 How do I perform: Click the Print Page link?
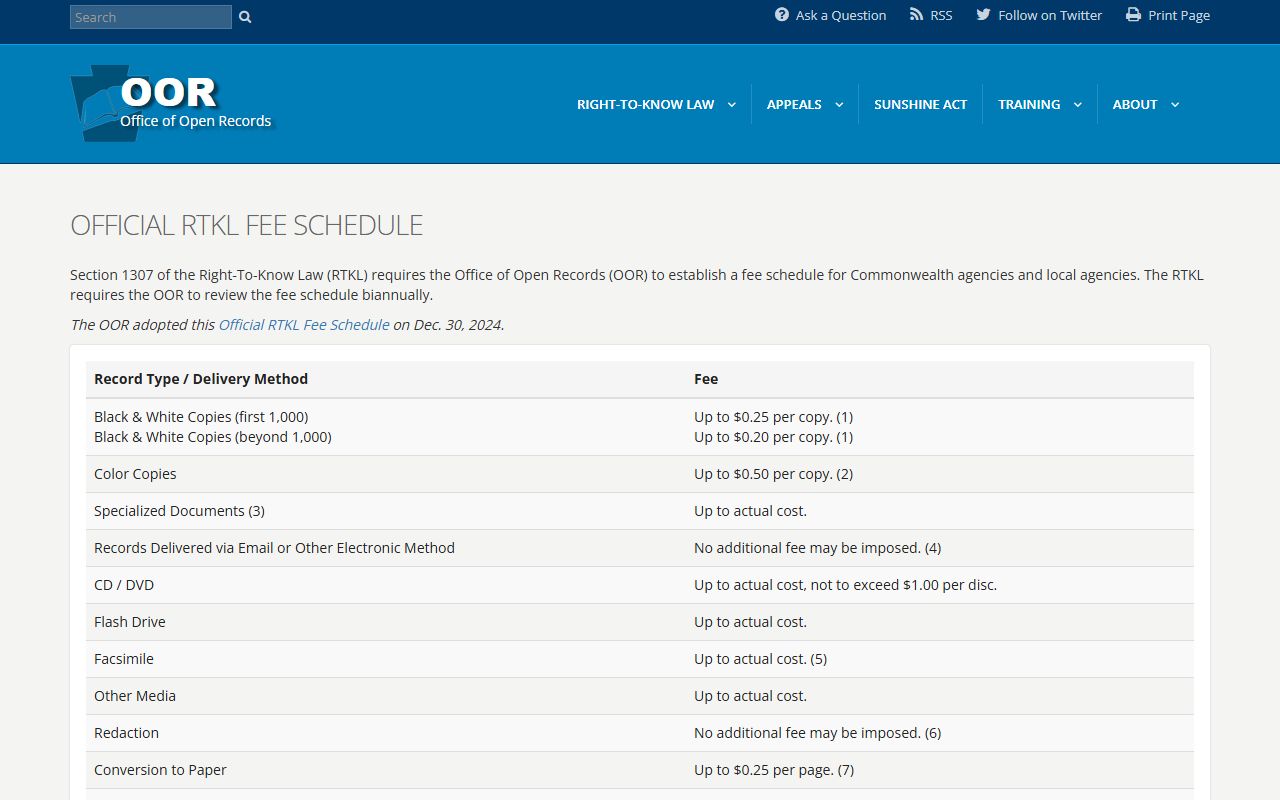(x=1178, y=15)
